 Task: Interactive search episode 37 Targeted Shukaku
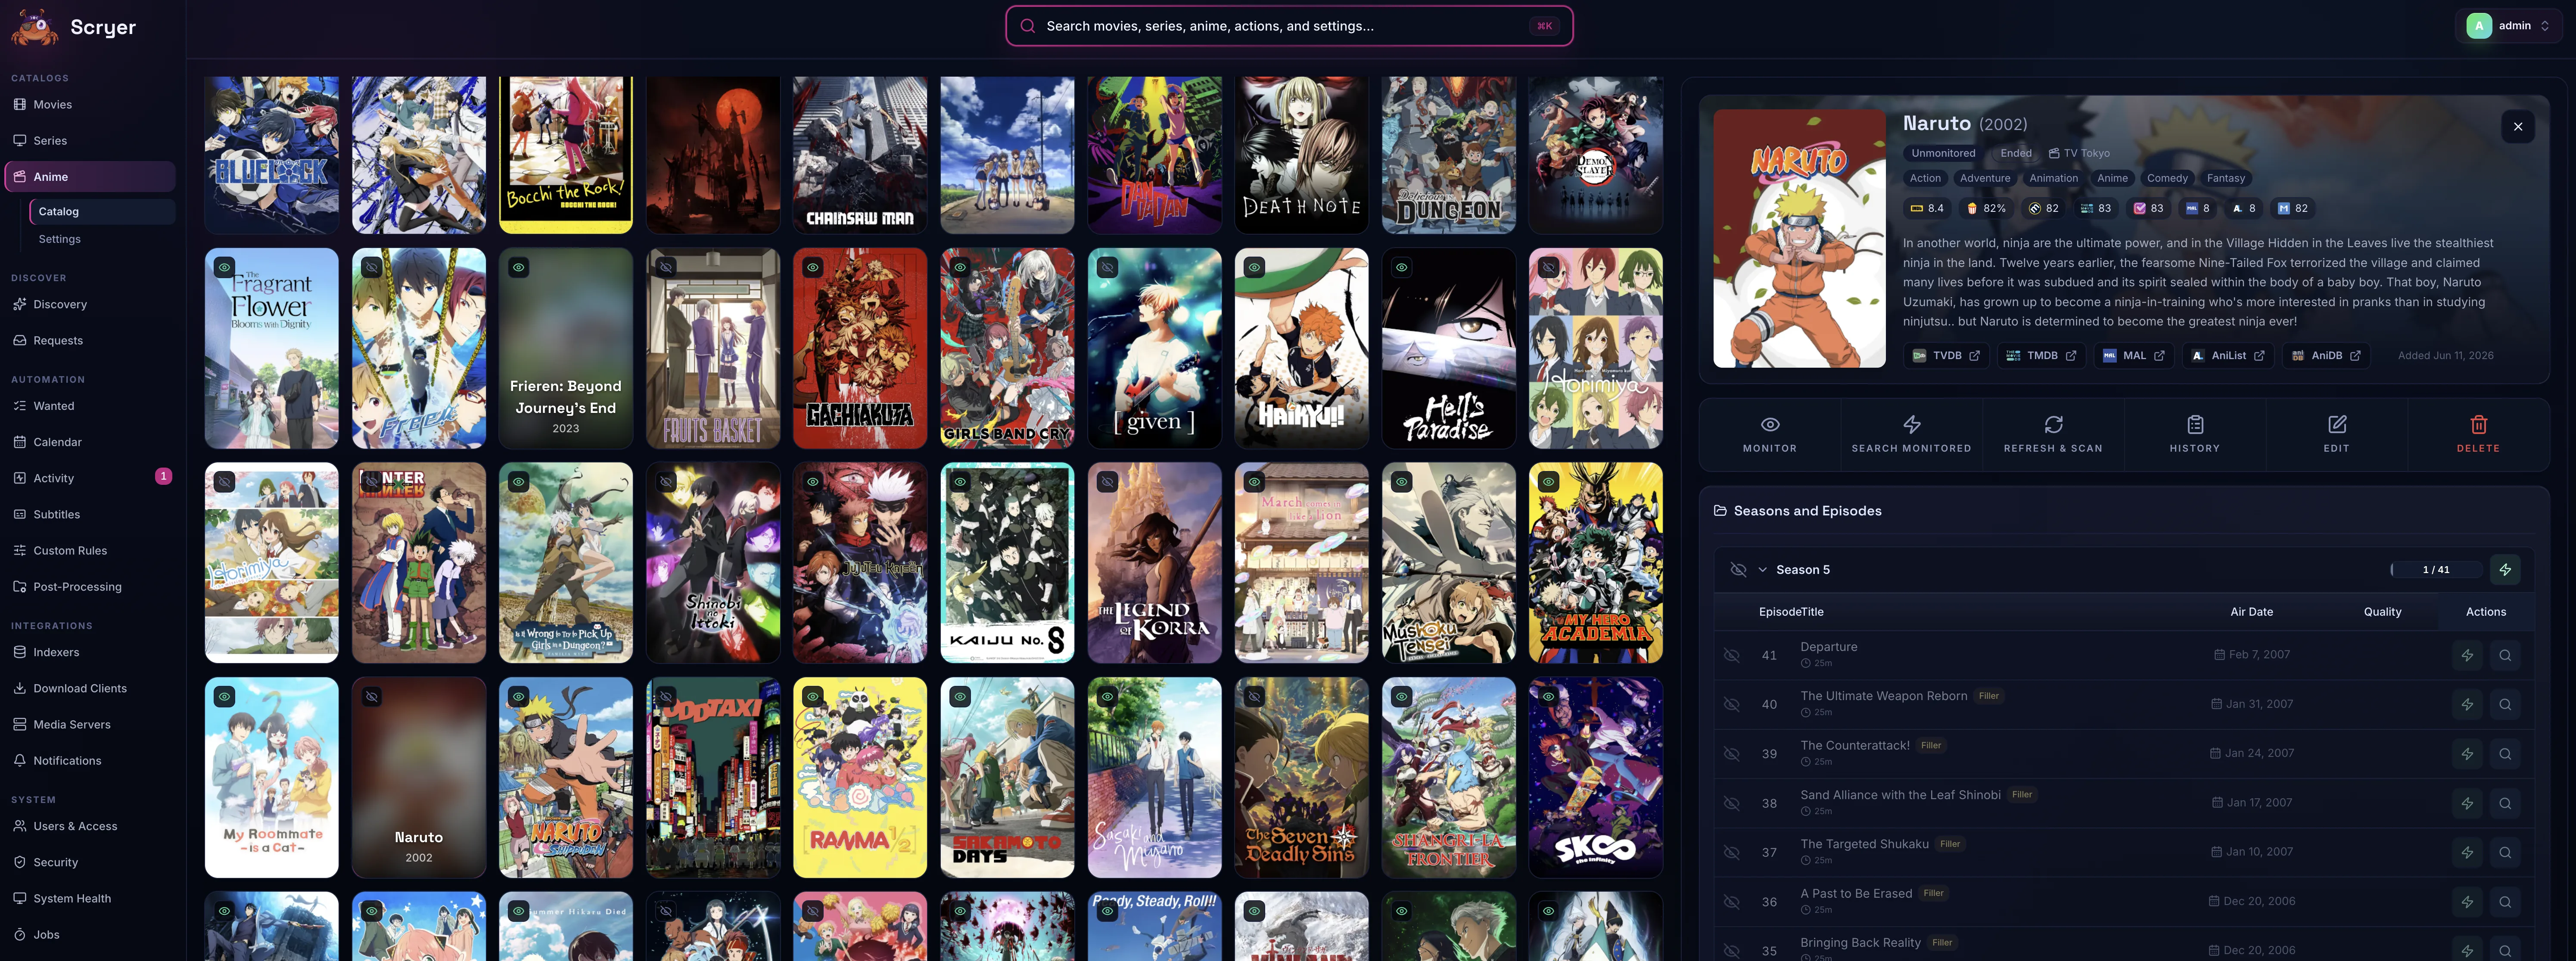click(x=2505, y=852)
